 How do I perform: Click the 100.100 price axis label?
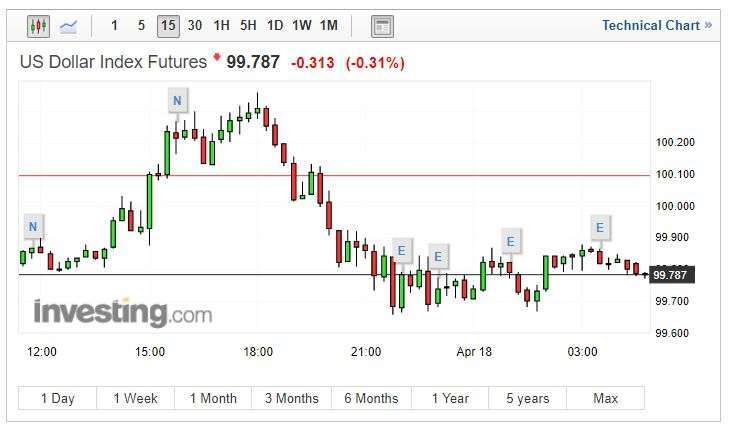tap(675, 175)
